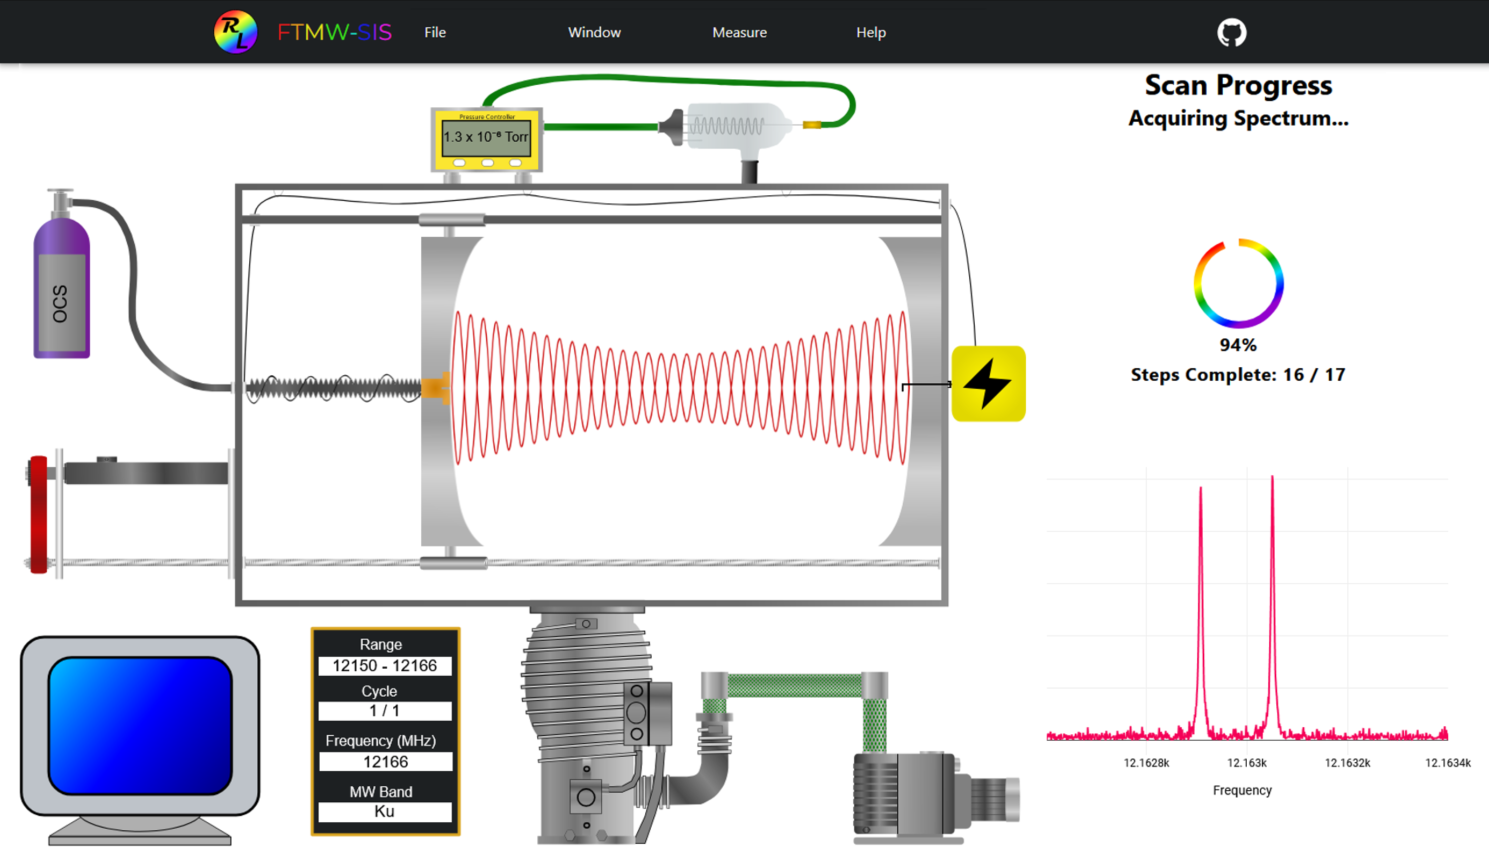Click the FTMW-SIS title link
The image size is (1489, 855).
[x=334, y=32]
